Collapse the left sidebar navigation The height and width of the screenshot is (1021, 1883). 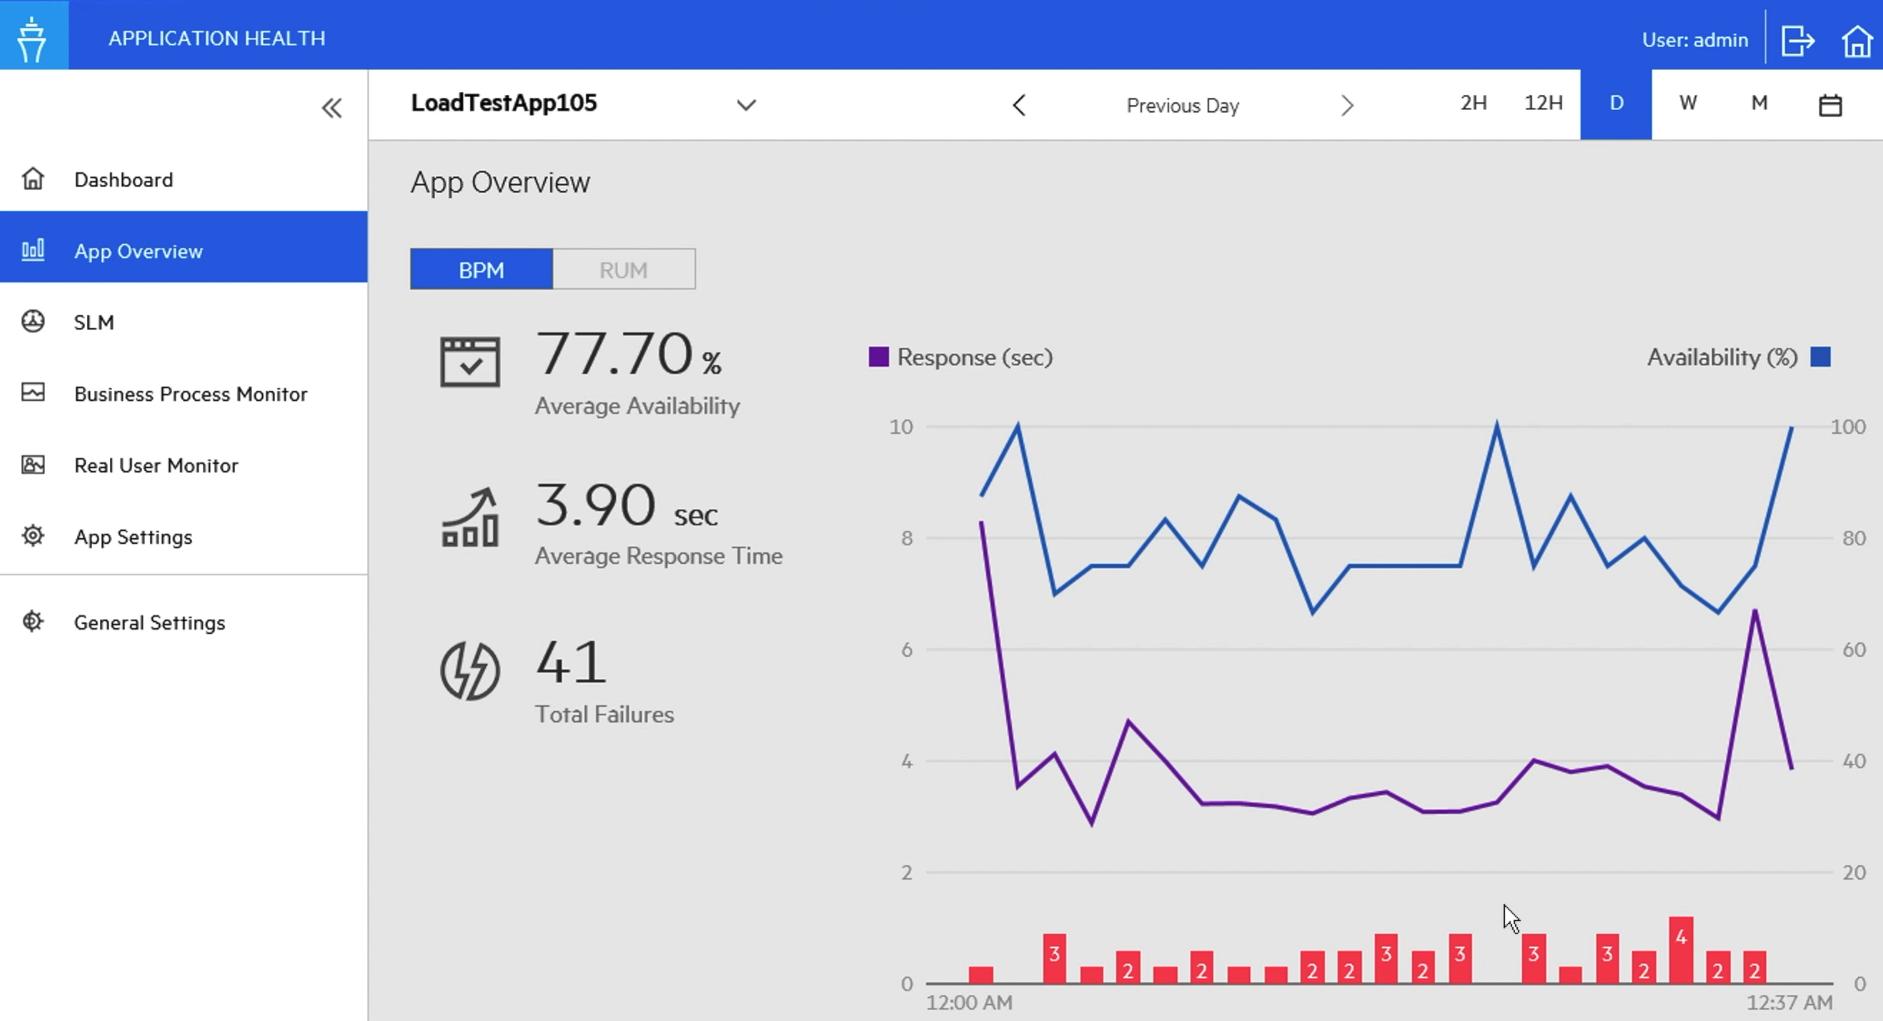(x=331, y=108)
